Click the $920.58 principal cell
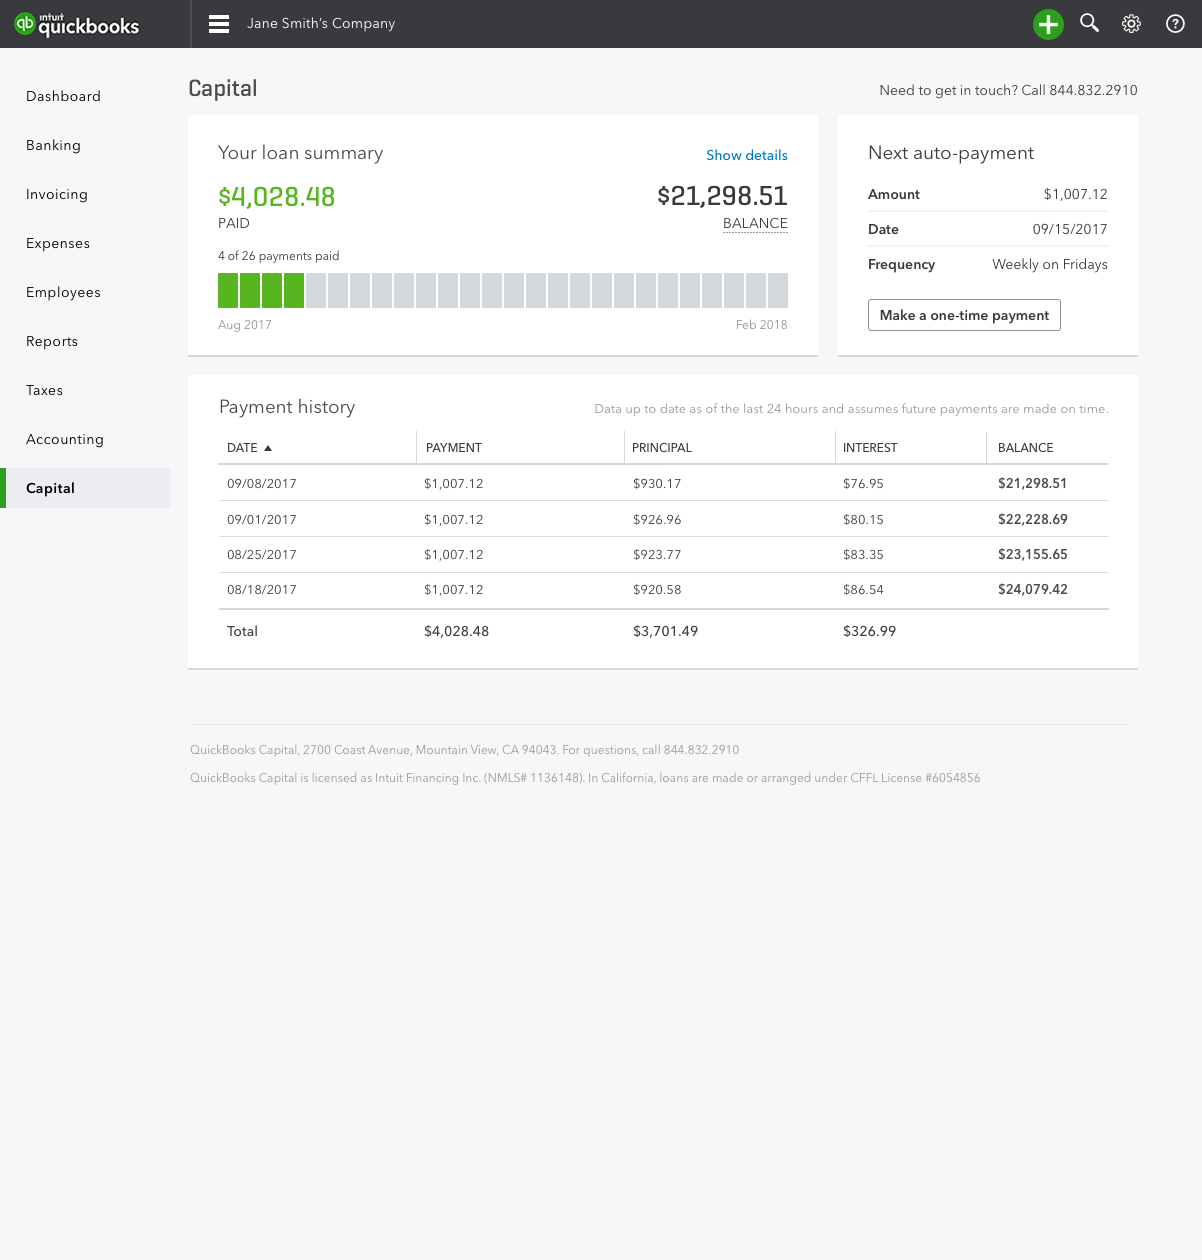The width and height of the screenshot is (1202, 1260). [x=657, y=589]
